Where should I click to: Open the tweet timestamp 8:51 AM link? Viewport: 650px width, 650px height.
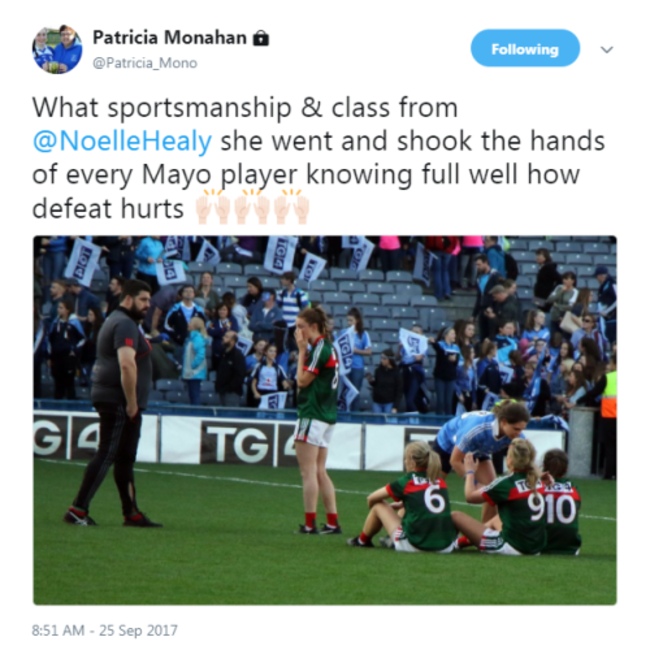(58, 630)
